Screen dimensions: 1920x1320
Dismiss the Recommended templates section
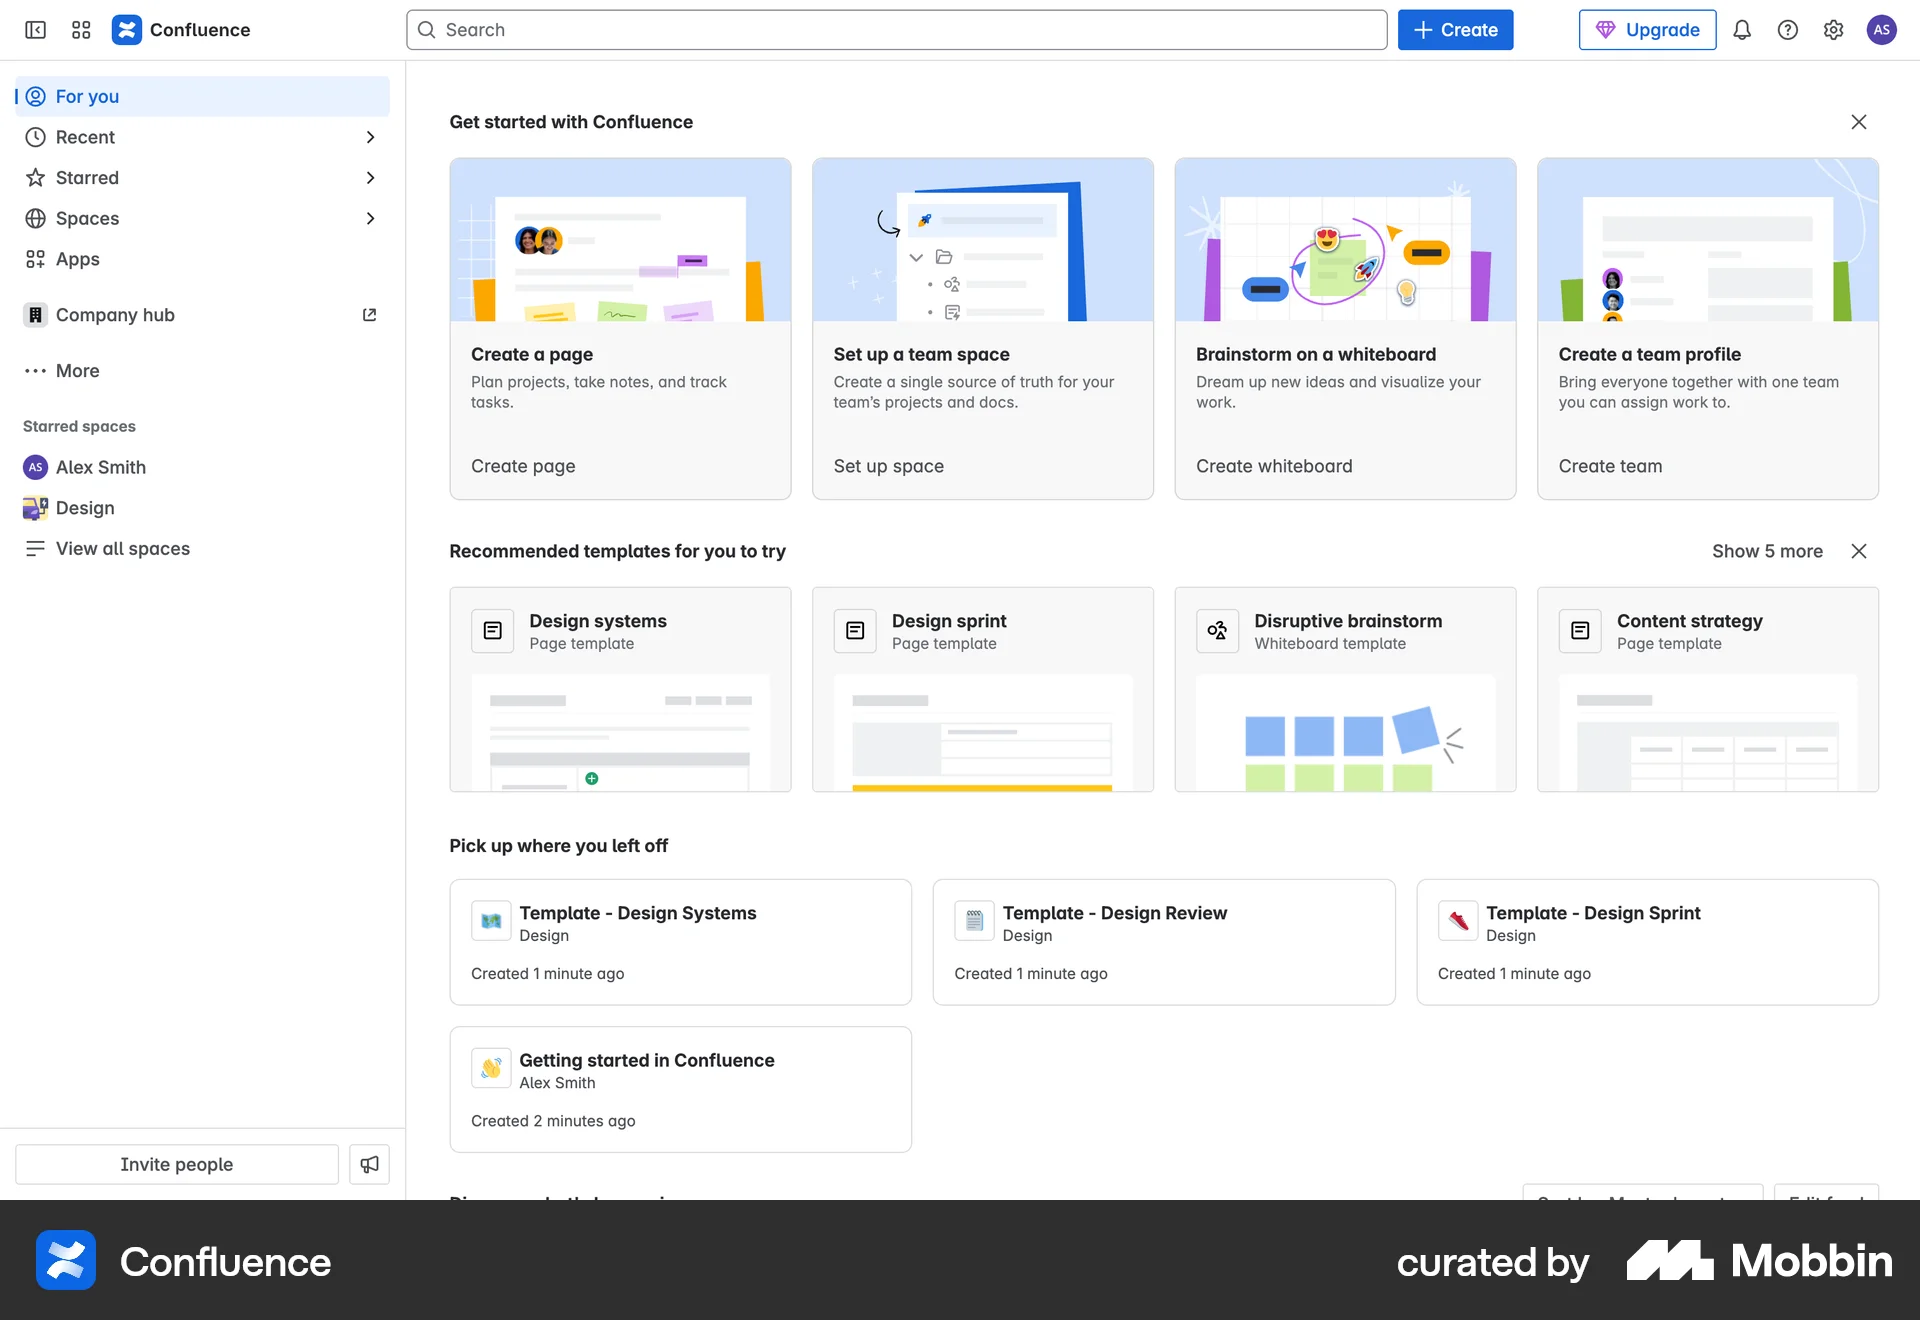click(x=1859, y=551)
